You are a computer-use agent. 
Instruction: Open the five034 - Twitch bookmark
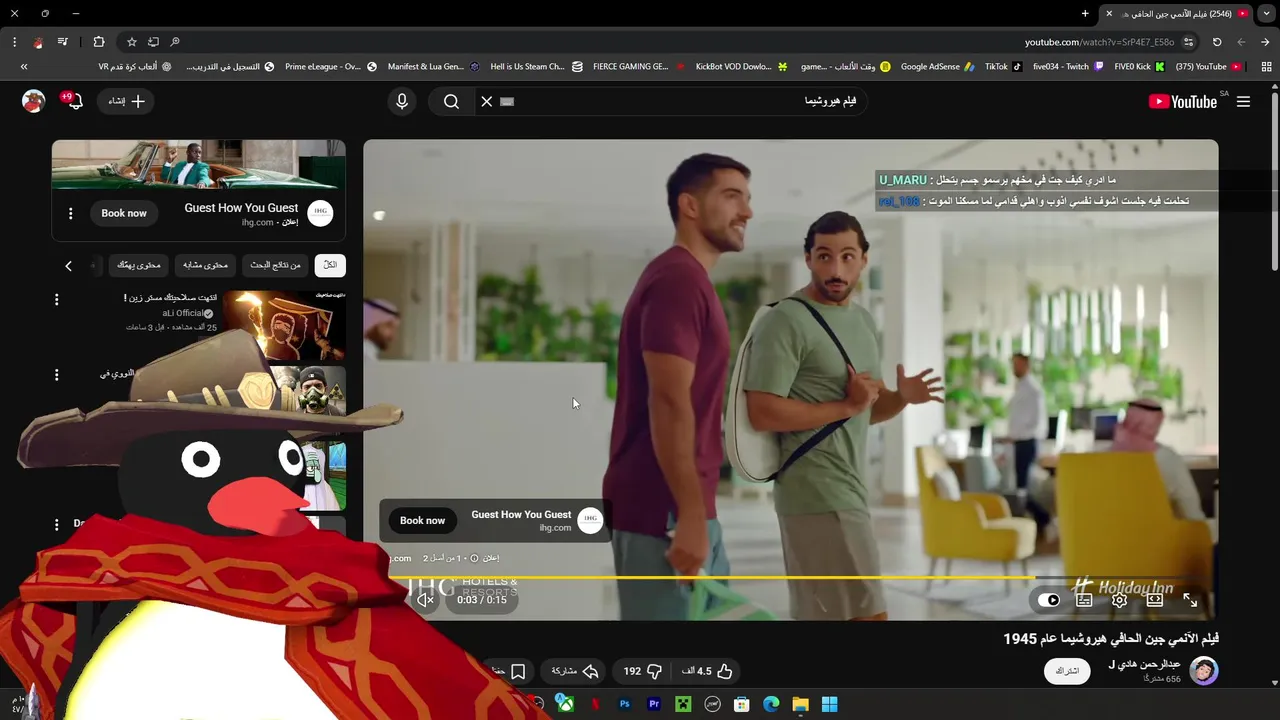[1068, 67]
